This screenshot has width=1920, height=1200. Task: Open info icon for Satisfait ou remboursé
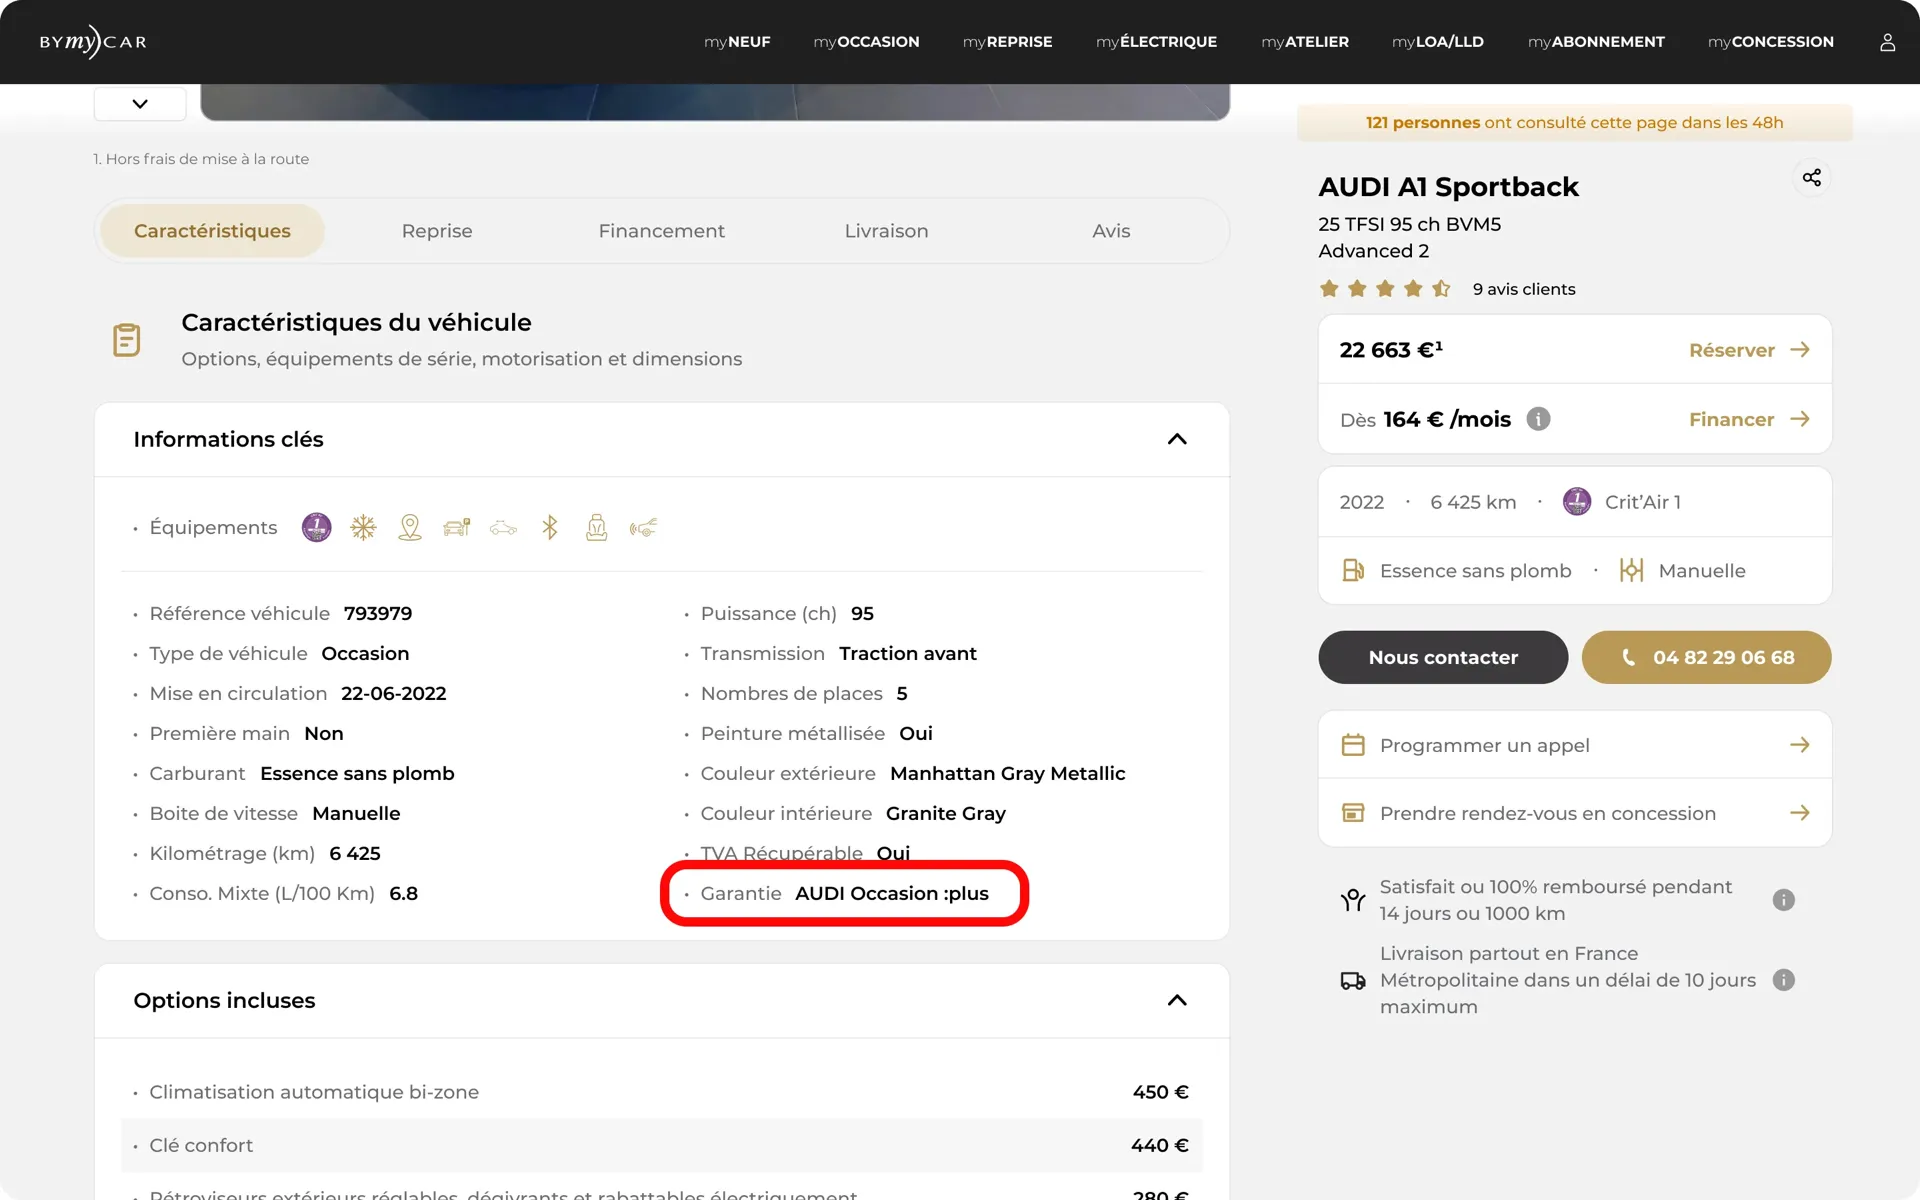(x=1783, y=900)
